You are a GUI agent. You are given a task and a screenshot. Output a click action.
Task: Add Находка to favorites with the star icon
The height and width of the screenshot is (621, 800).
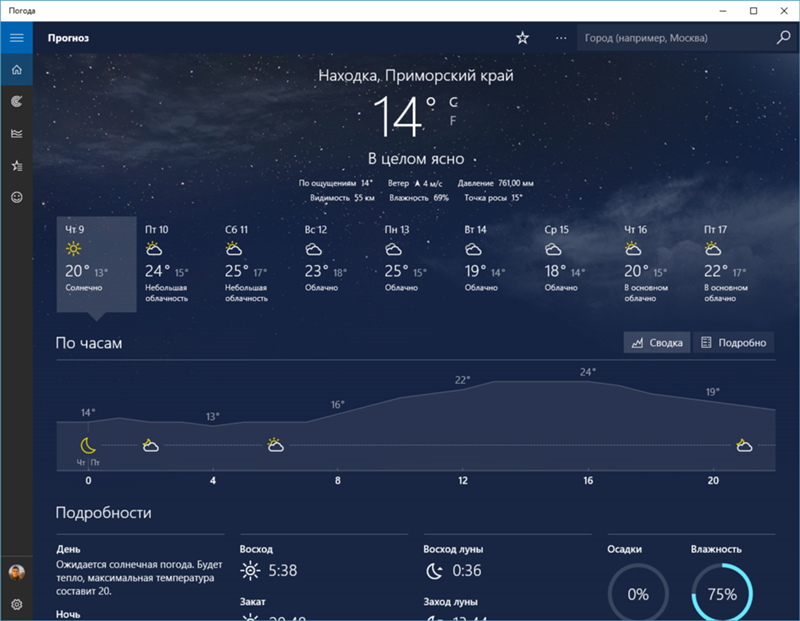click(522, 38)
